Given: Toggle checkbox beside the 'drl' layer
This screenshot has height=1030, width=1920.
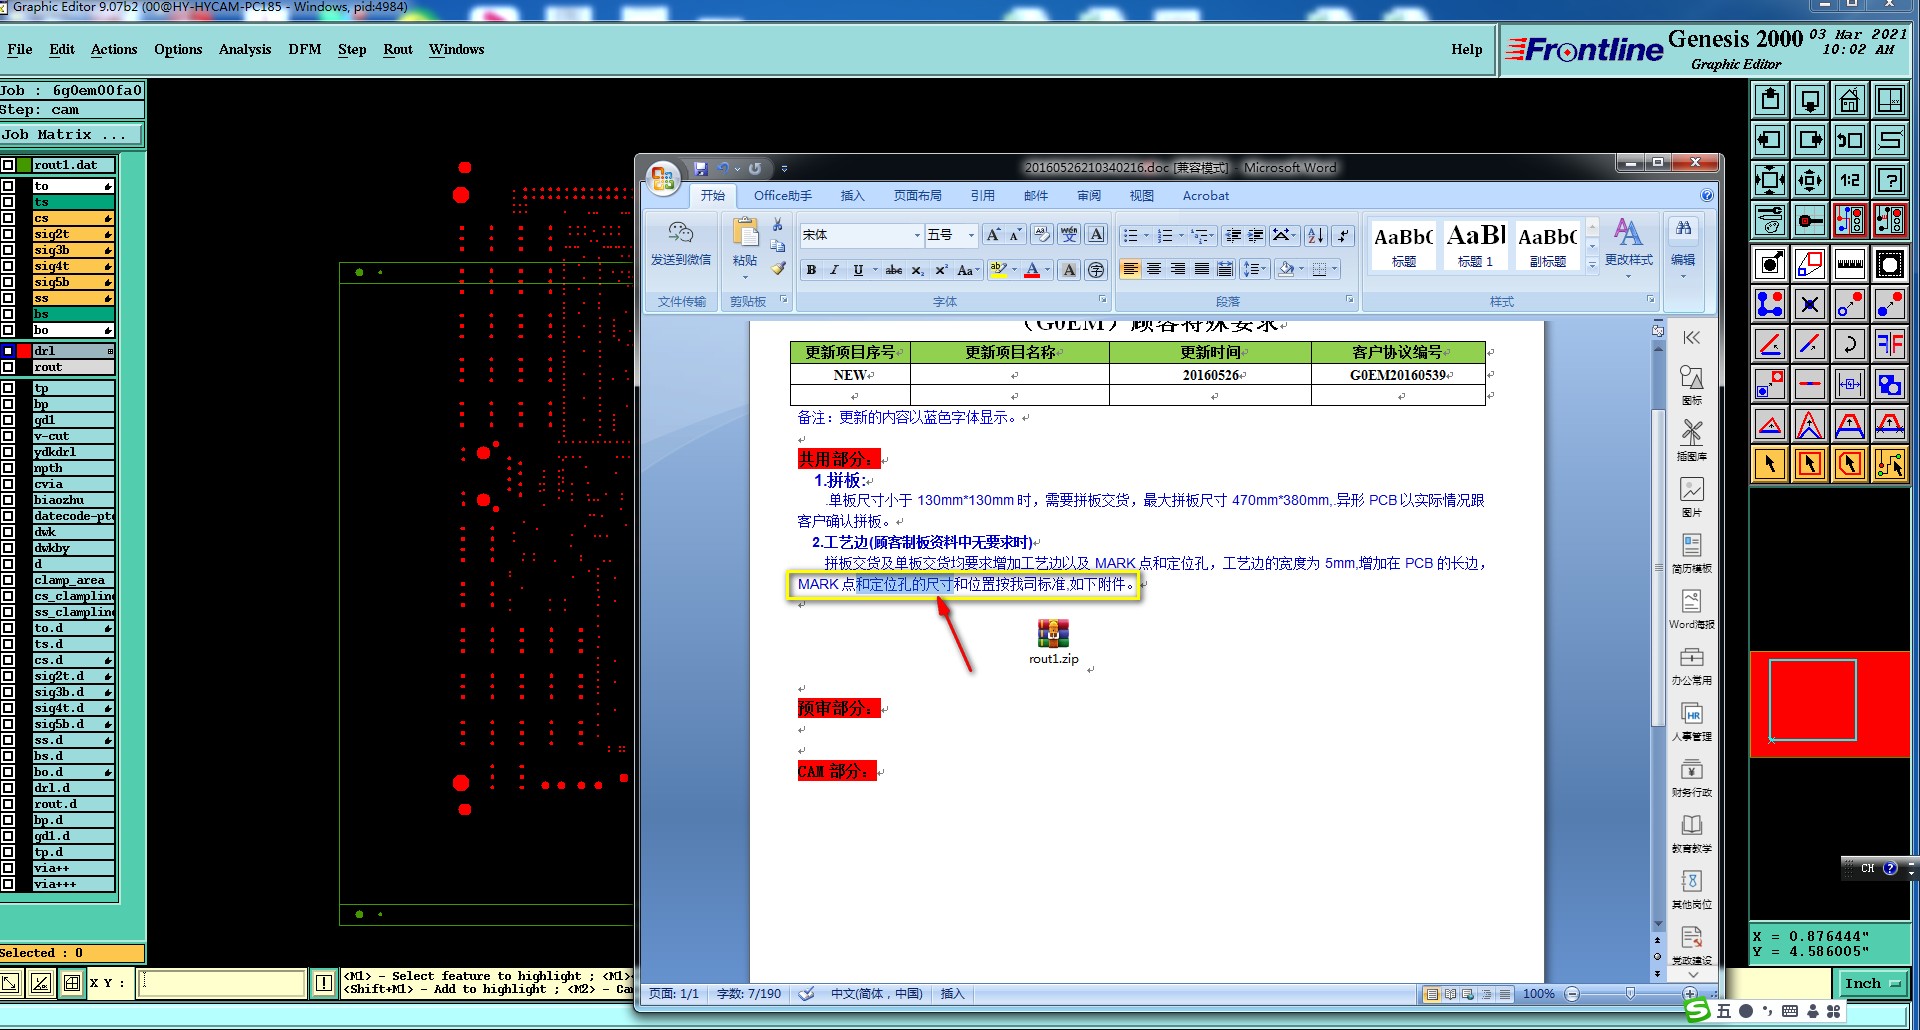Looking at the screenshot, I should click(x=8, y=351).
